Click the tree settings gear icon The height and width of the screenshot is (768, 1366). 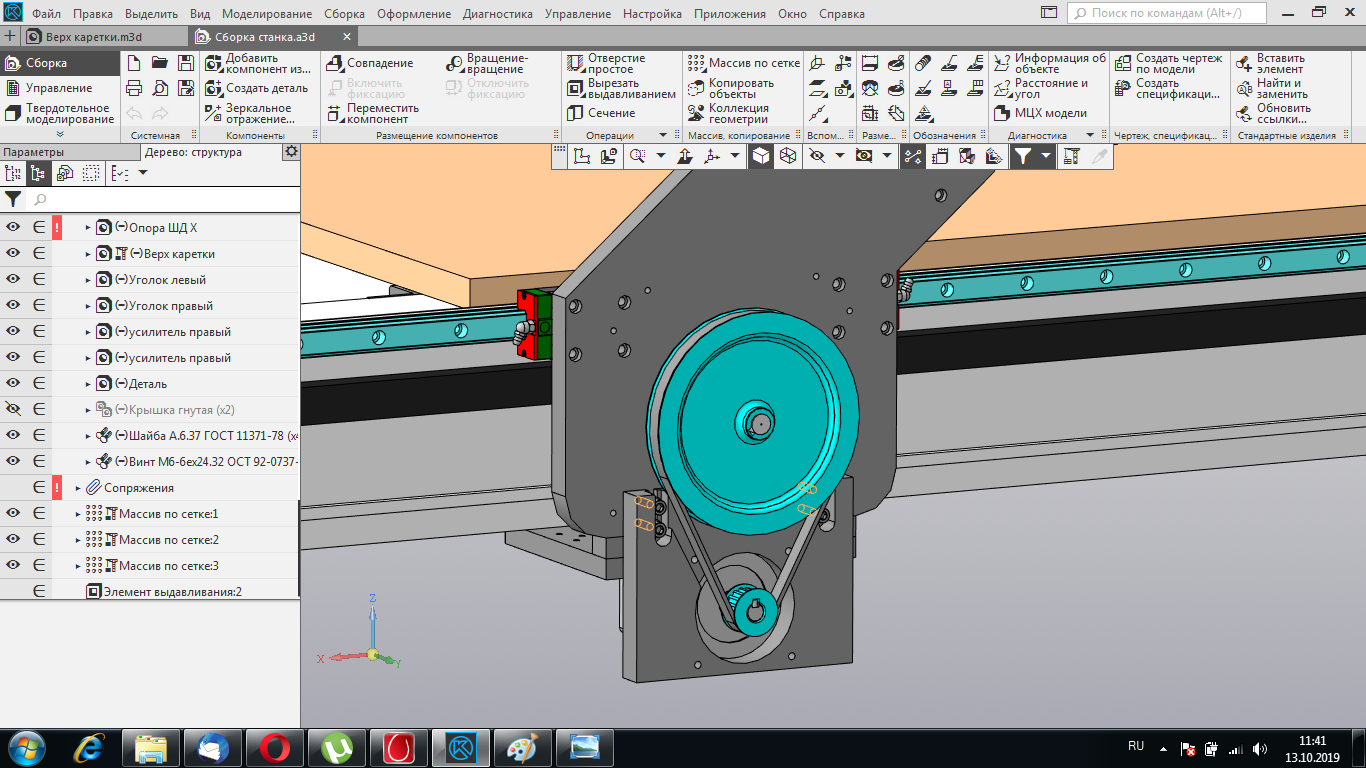click(291, 152)
